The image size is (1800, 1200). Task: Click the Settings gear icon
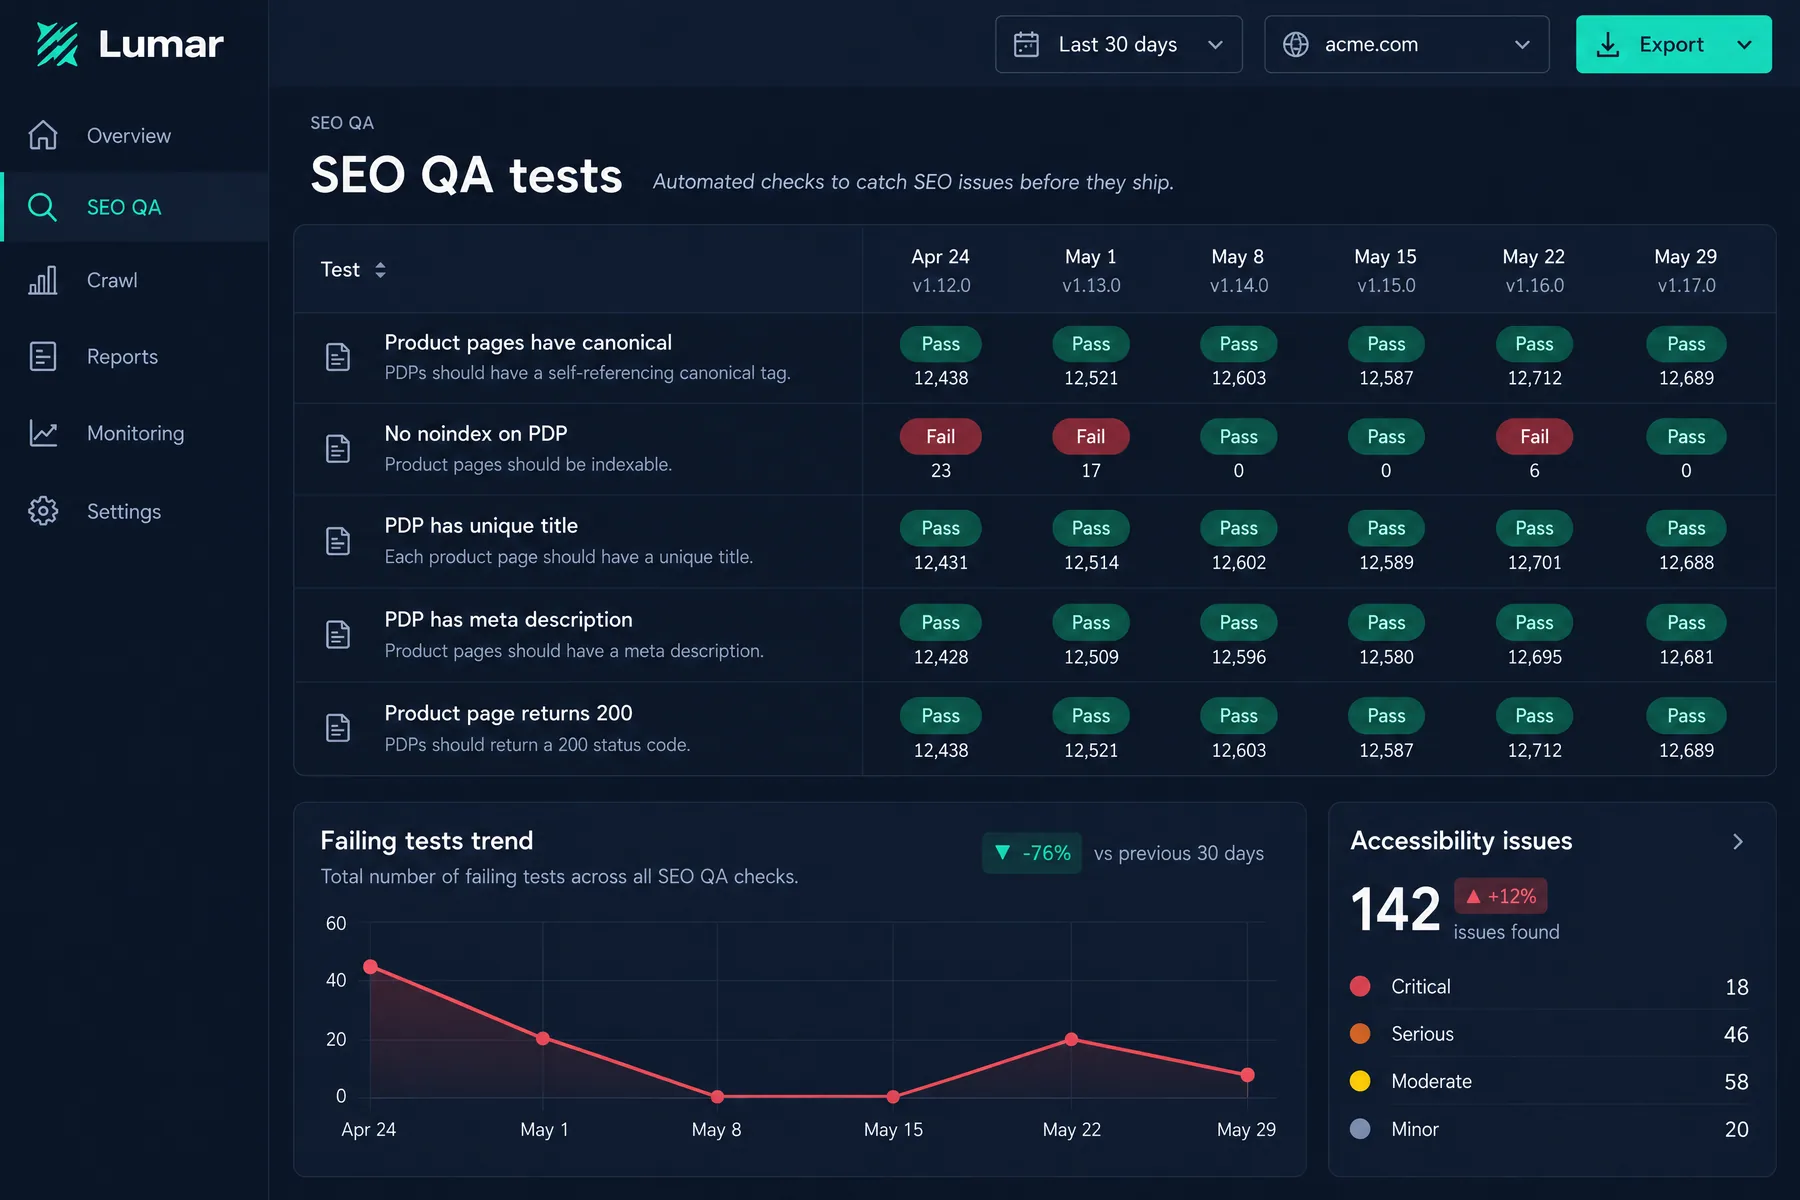[x=43, y=511]
